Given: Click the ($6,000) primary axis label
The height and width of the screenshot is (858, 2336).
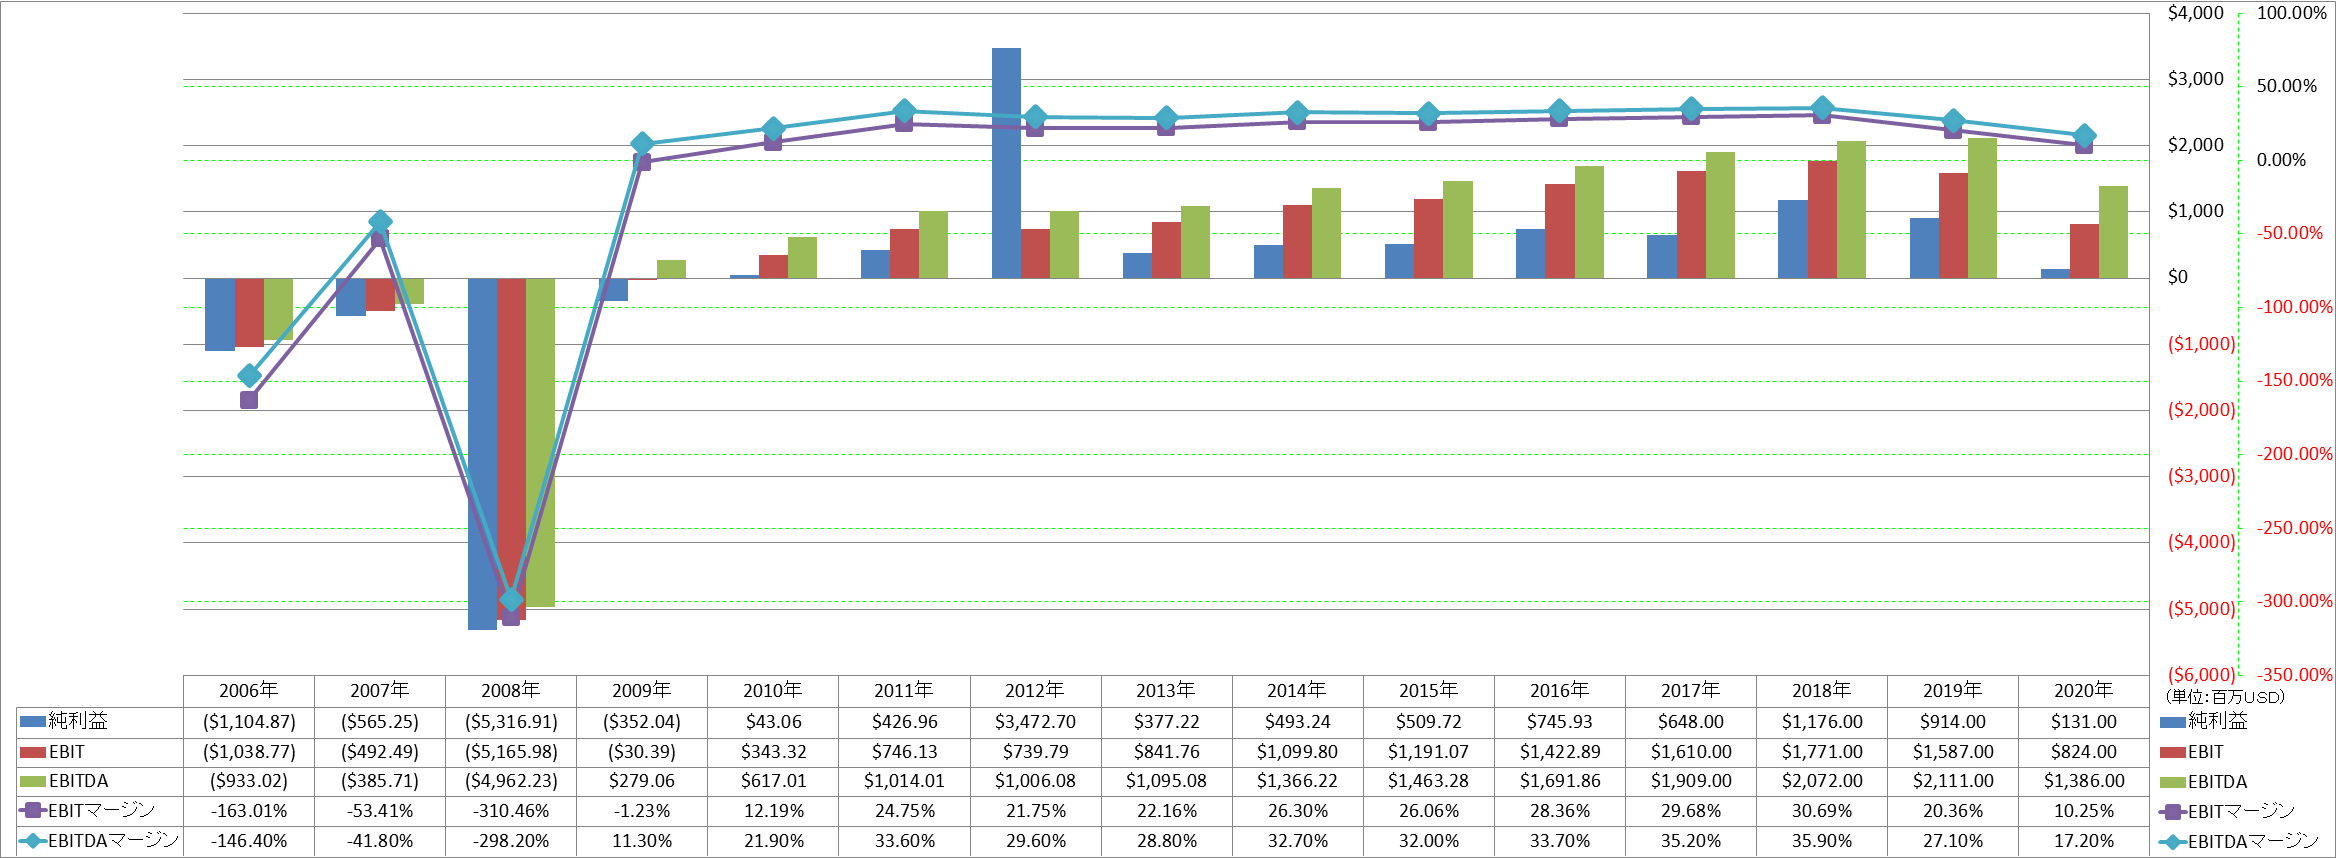Looking at the screenshot, I should point(2201,675).
